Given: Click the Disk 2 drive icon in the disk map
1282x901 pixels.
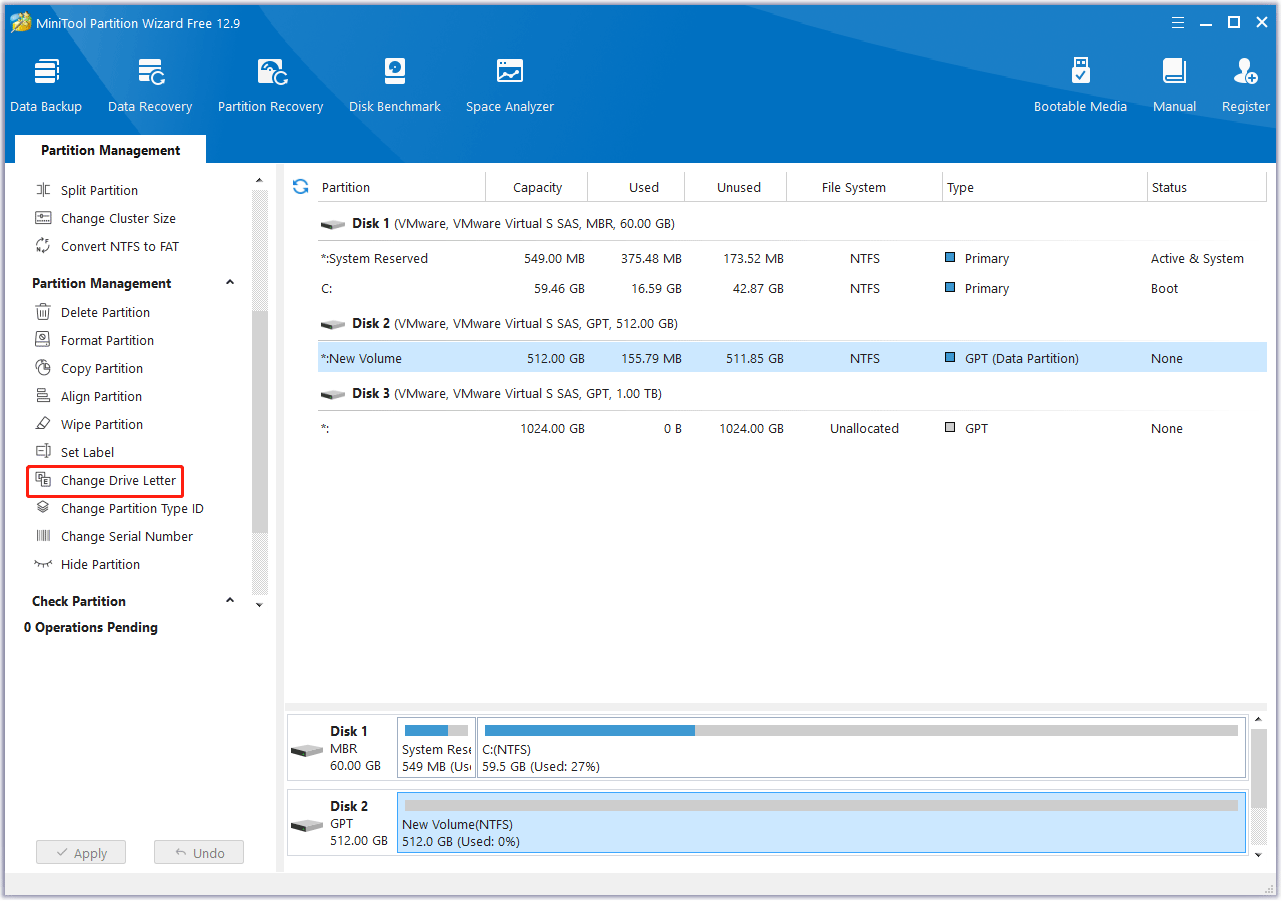Looking at the screenshot, I should pos(307,825).
